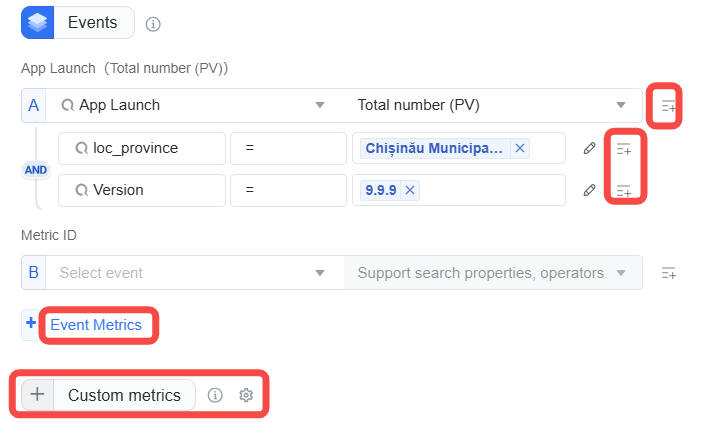Click the blue Events layers icon
Image resolution: width=713 pixels, height=422 pixels.
pyautogui.click(x=37, y=22)
